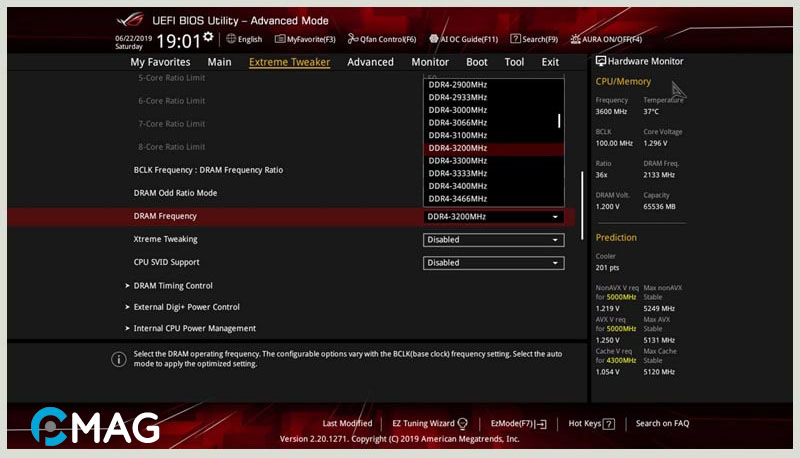Expand External Digi+ Power Control
This screenshot has width=800, height=458.
point(182,307)
